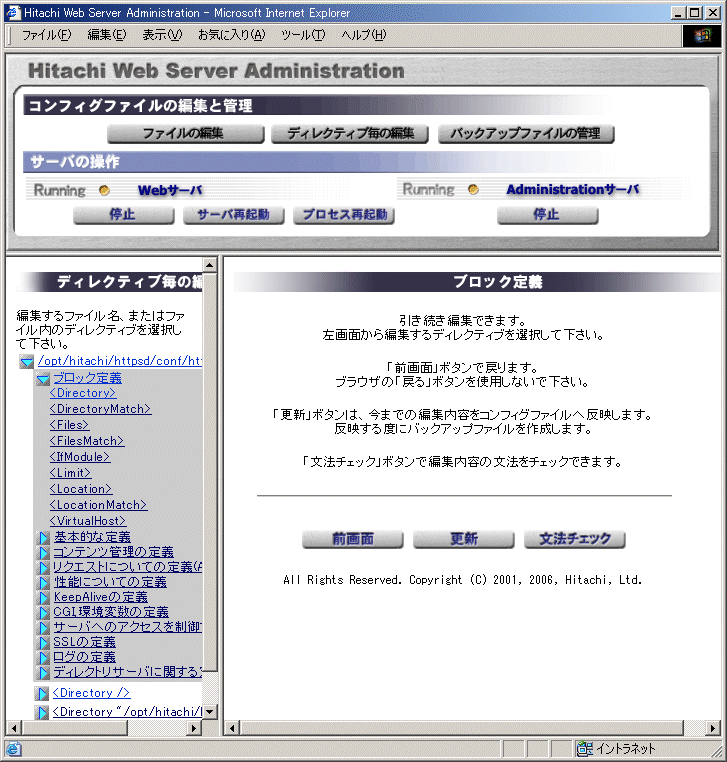This screenshot has width=727, height=762.
Task: Expand the CGI環境変数の定義 arrow
Action: tap(44, 612)
